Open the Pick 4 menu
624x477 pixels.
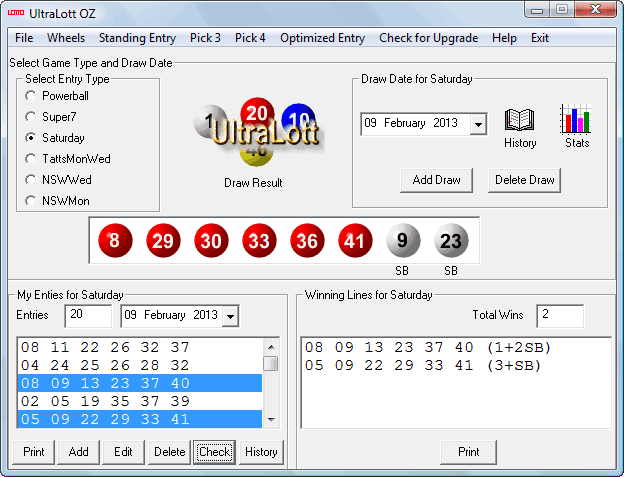[x=250, y=38]
